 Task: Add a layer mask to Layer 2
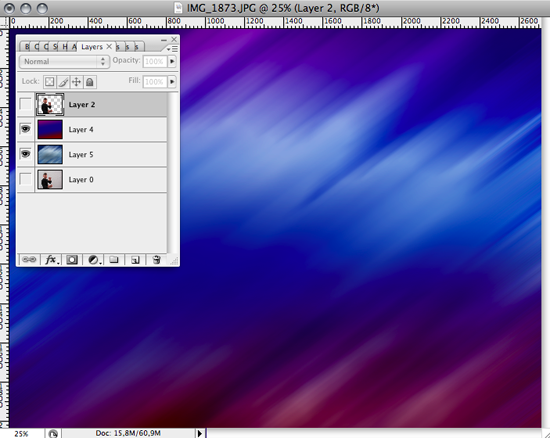click(72, 260)
